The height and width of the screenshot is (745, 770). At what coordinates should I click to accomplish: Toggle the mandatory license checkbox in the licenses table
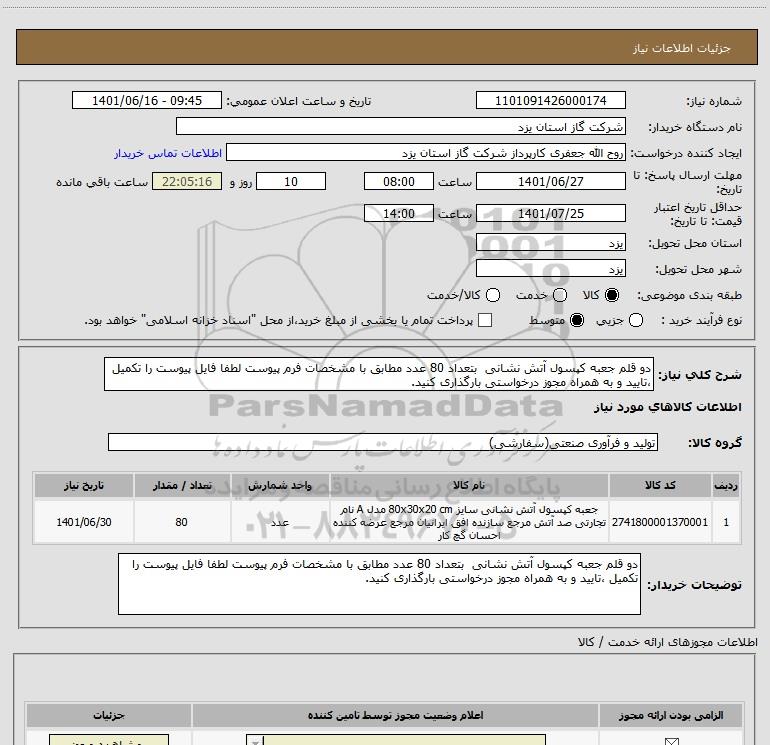pos(671,741)
